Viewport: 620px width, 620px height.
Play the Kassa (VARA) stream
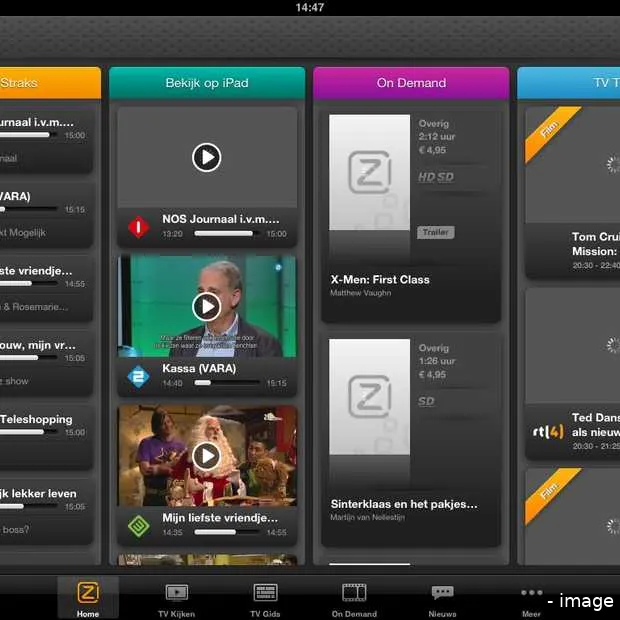206,306
